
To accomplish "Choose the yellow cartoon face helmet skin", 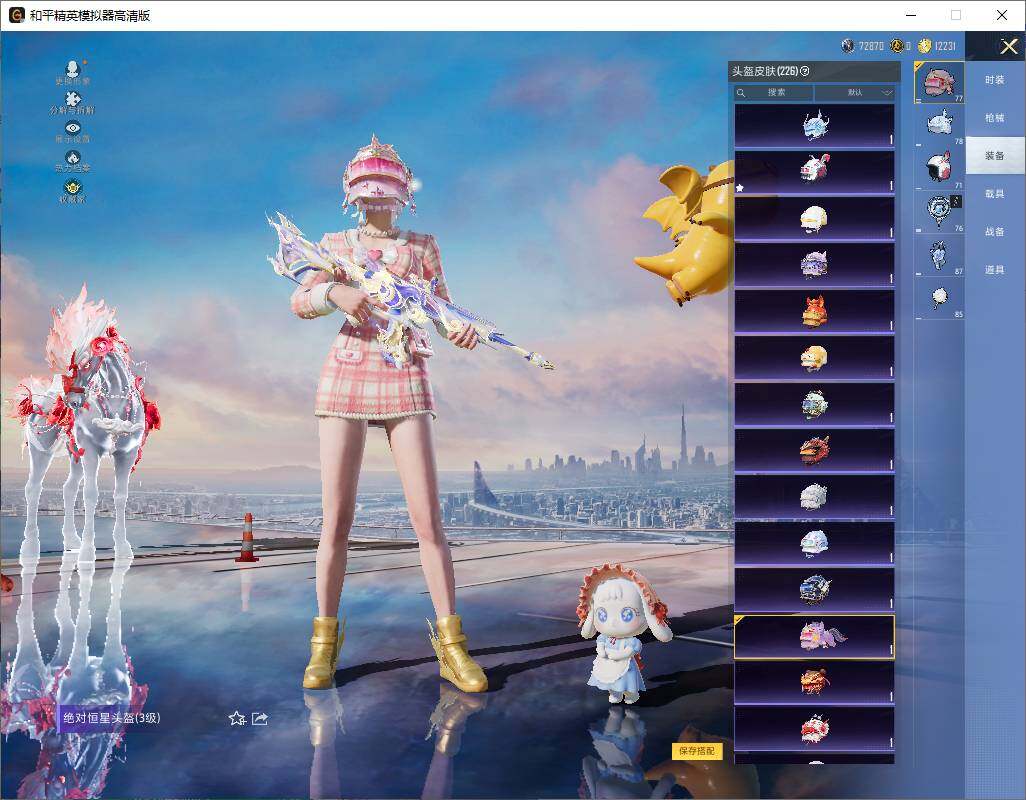I will pyautogui.click(x=814, y=358).
